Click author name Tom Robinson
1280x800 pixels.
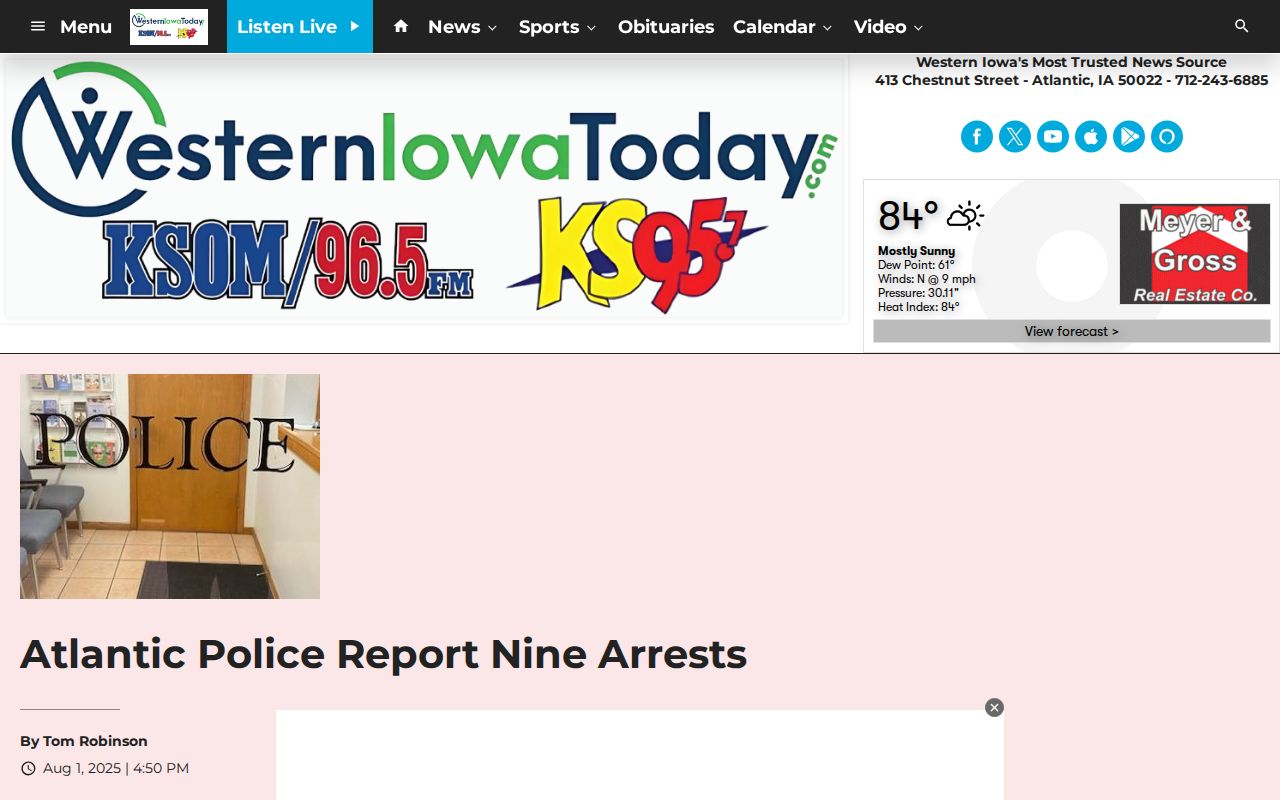click(95, 741)
